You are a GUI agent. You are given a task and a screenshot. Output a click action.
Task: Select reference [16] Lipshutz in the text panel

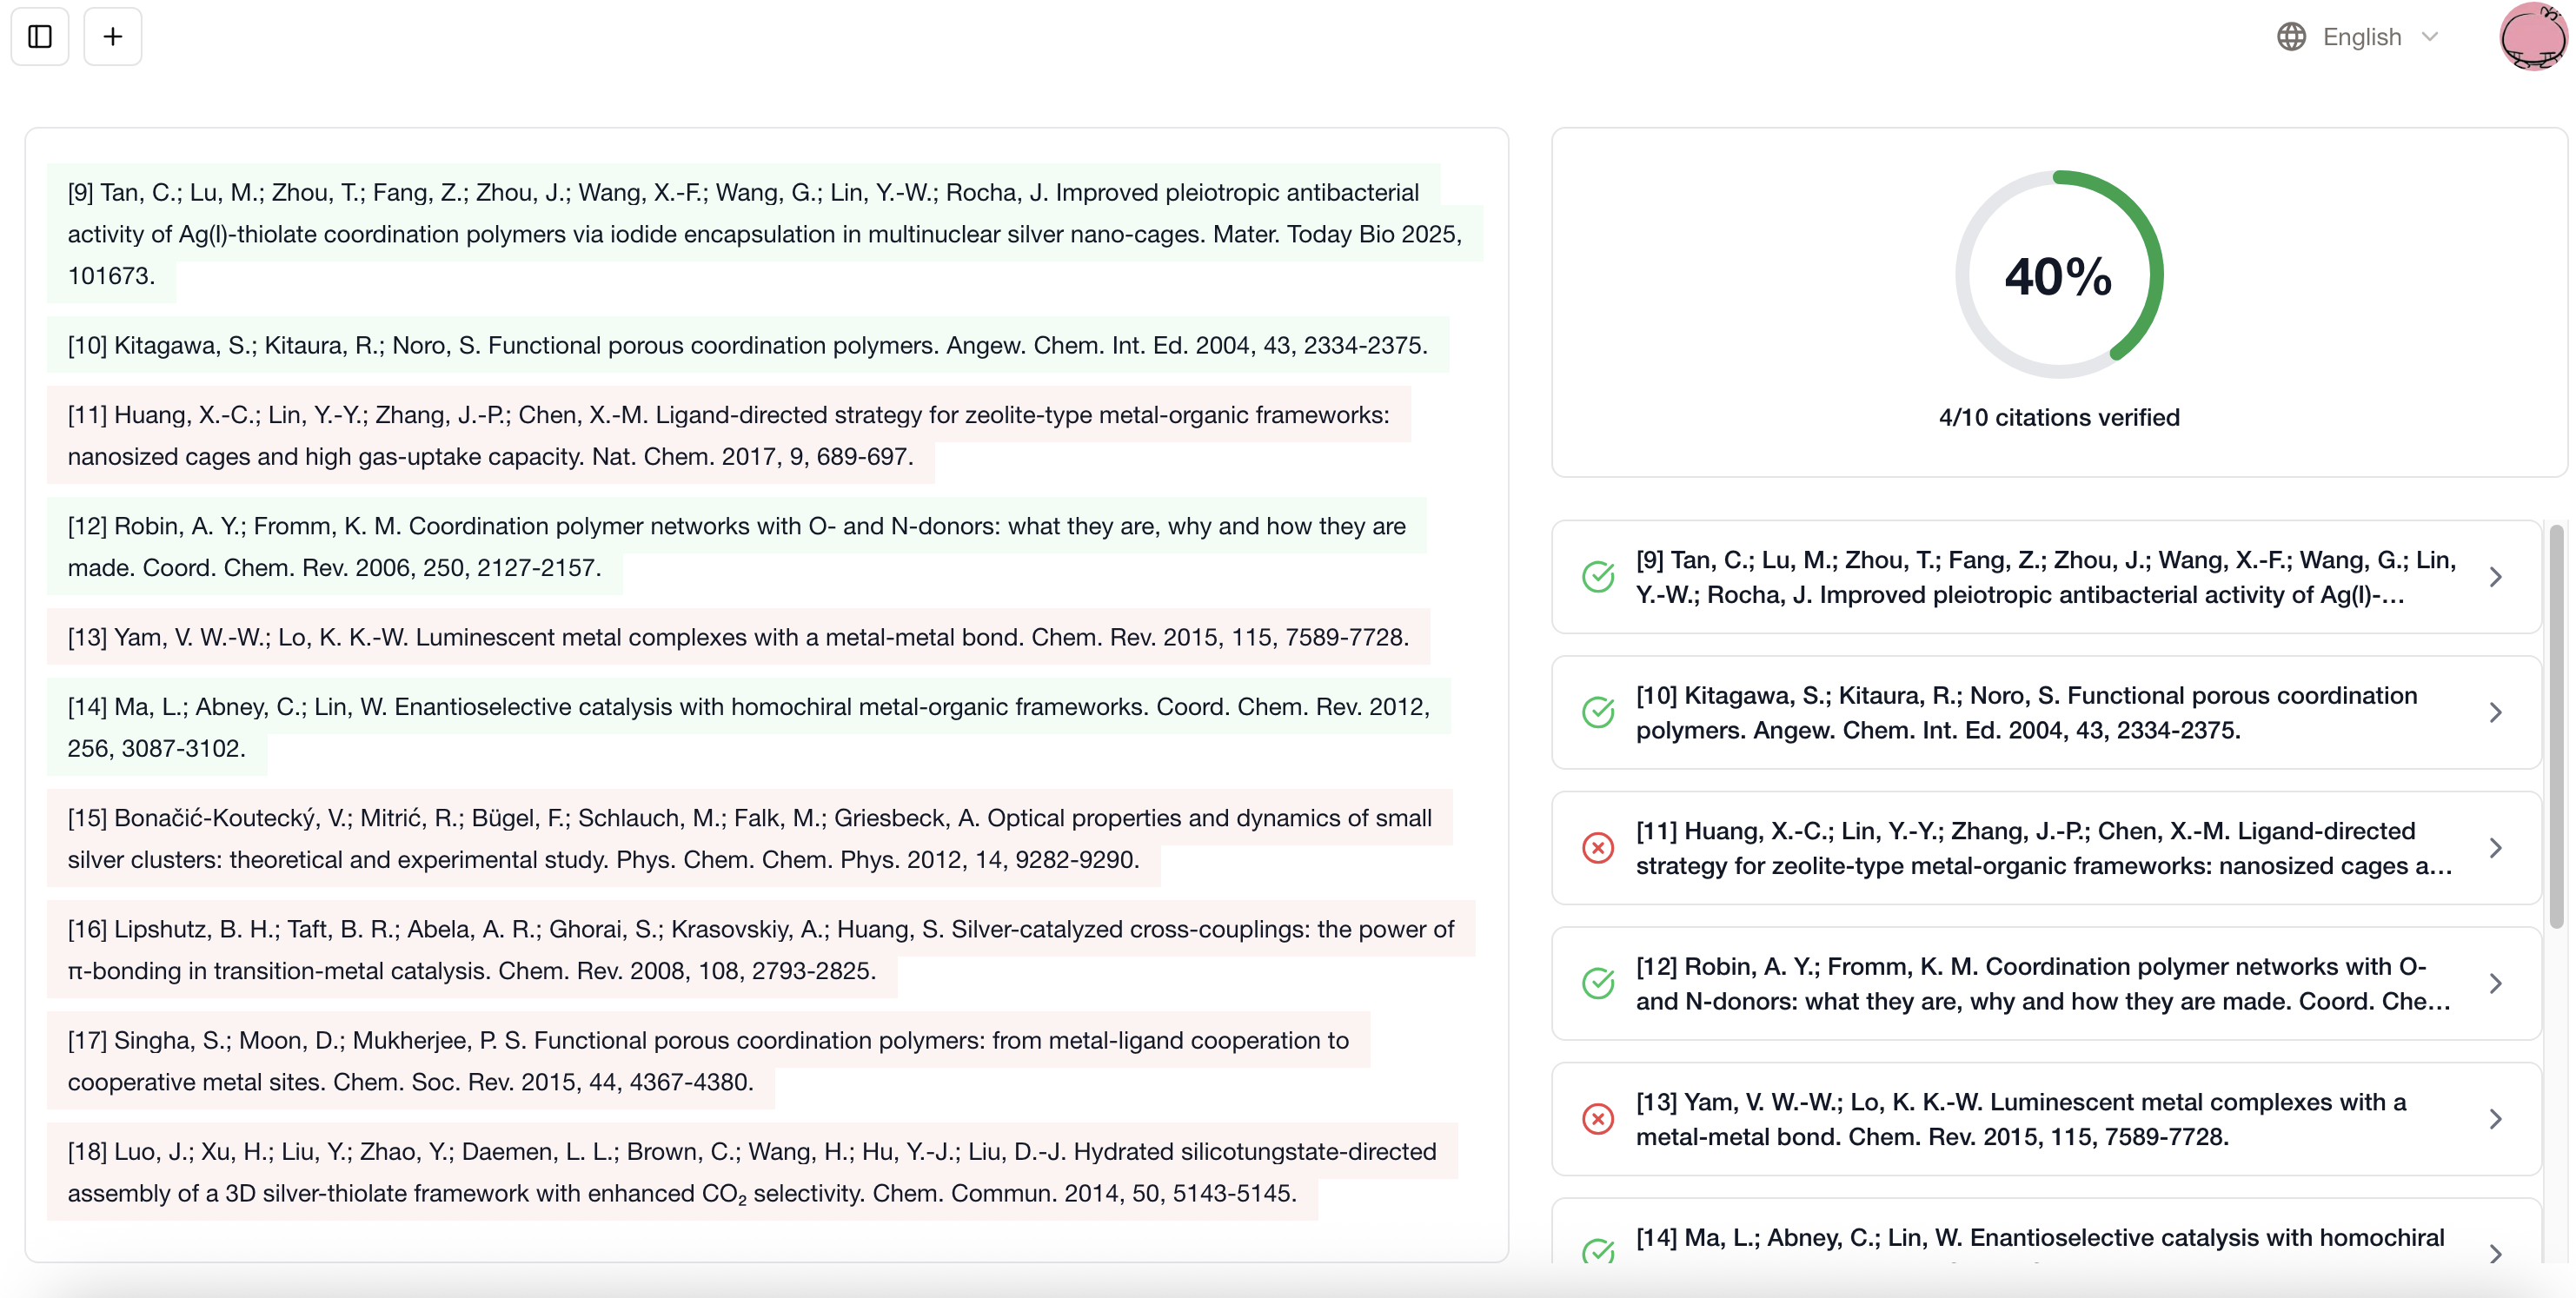761,950
